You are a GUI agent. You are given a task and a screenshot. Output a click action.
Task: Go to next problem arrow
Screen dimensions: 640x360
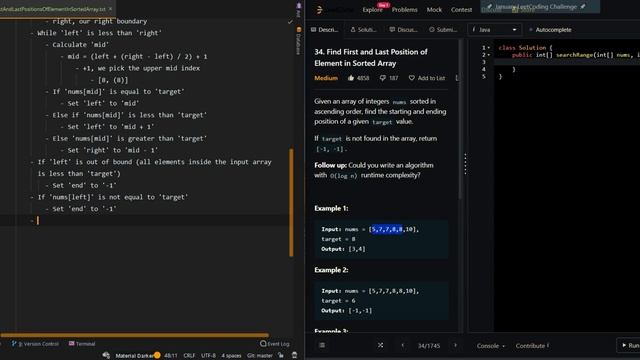tap(456, 345)
